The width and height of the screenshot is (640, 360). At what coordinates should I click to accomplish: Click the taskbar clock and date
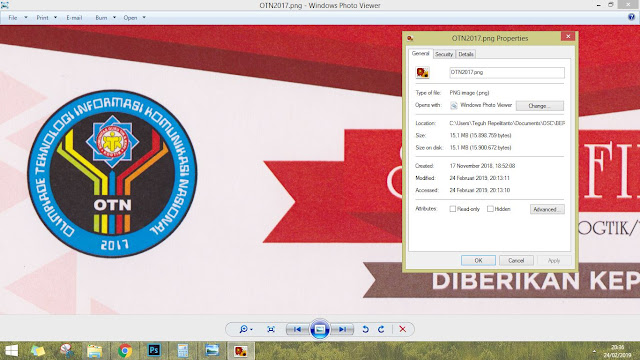click(x=617, y=351)
